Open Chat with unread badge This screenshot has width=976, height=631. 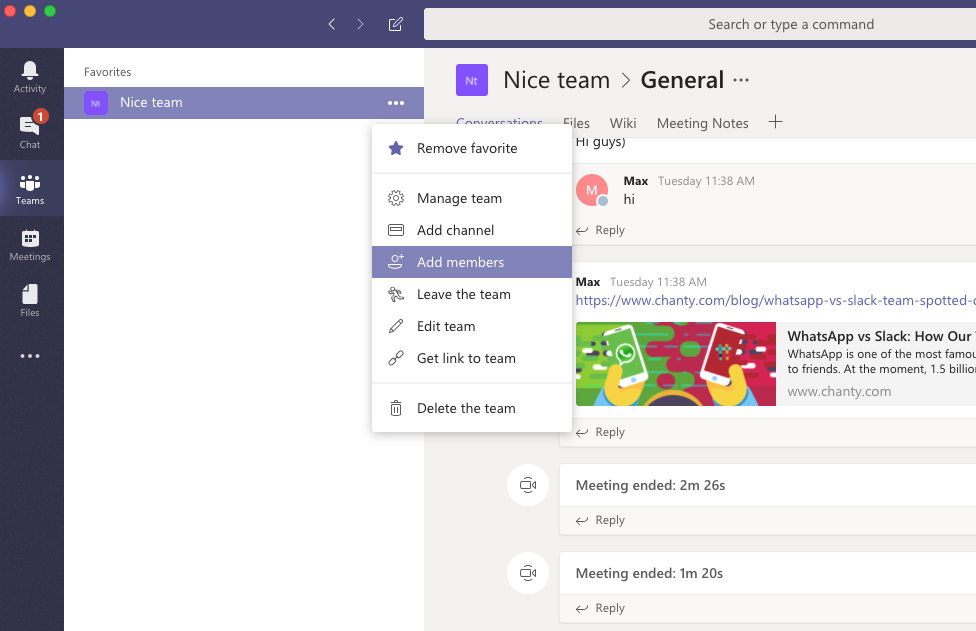point(30,132)
